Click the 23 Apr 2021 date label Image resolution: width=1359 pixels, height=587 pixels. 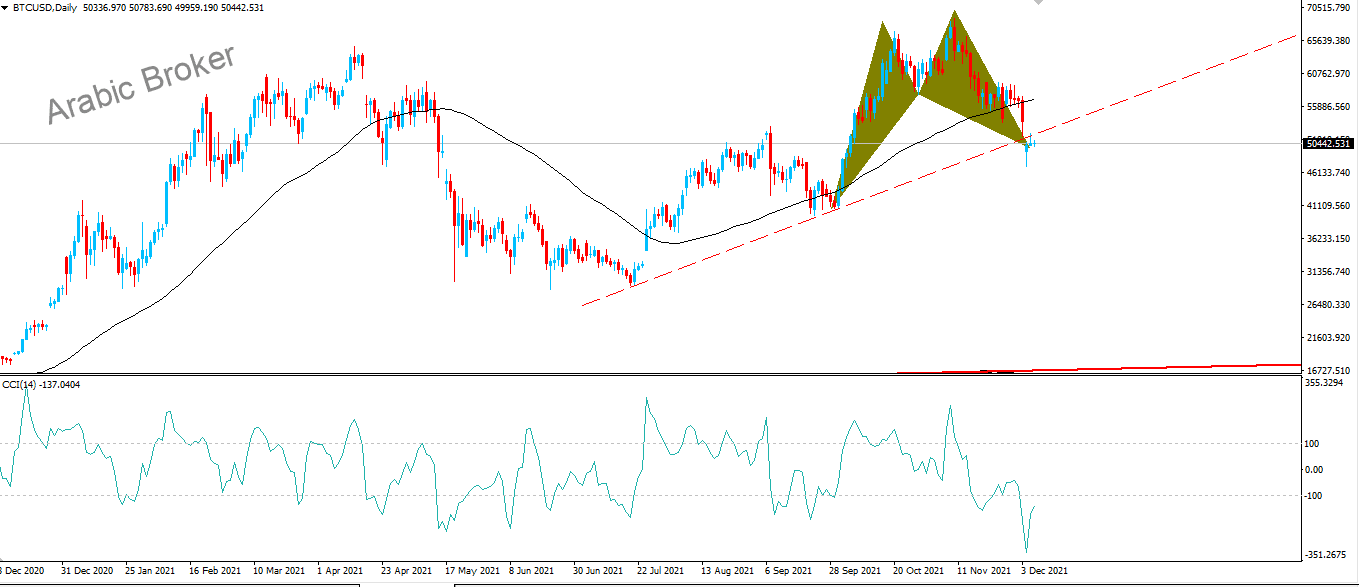[x=407, y=570]
